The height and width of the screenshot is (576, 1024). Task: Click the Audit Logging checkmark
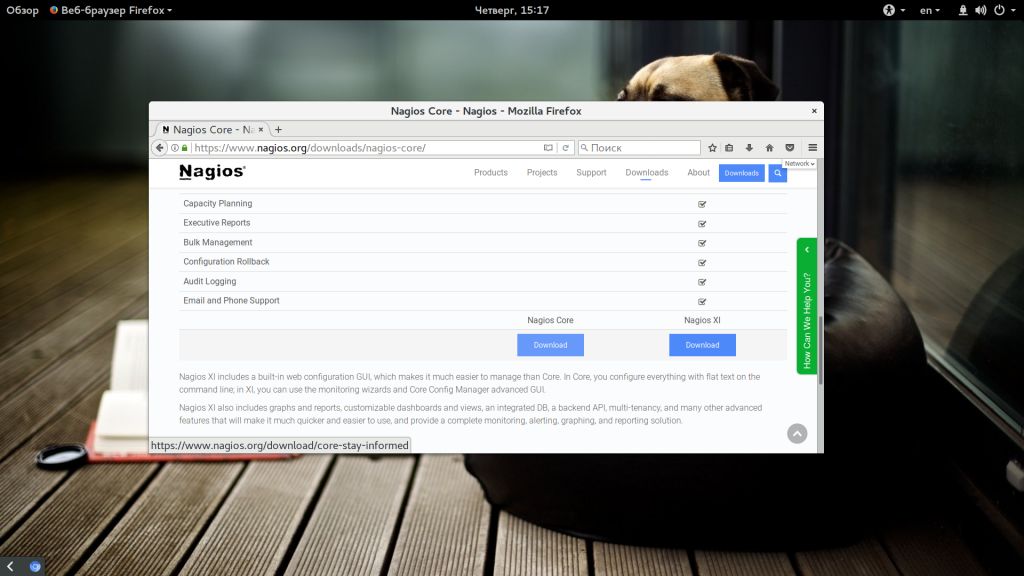(x=702, y=282)
